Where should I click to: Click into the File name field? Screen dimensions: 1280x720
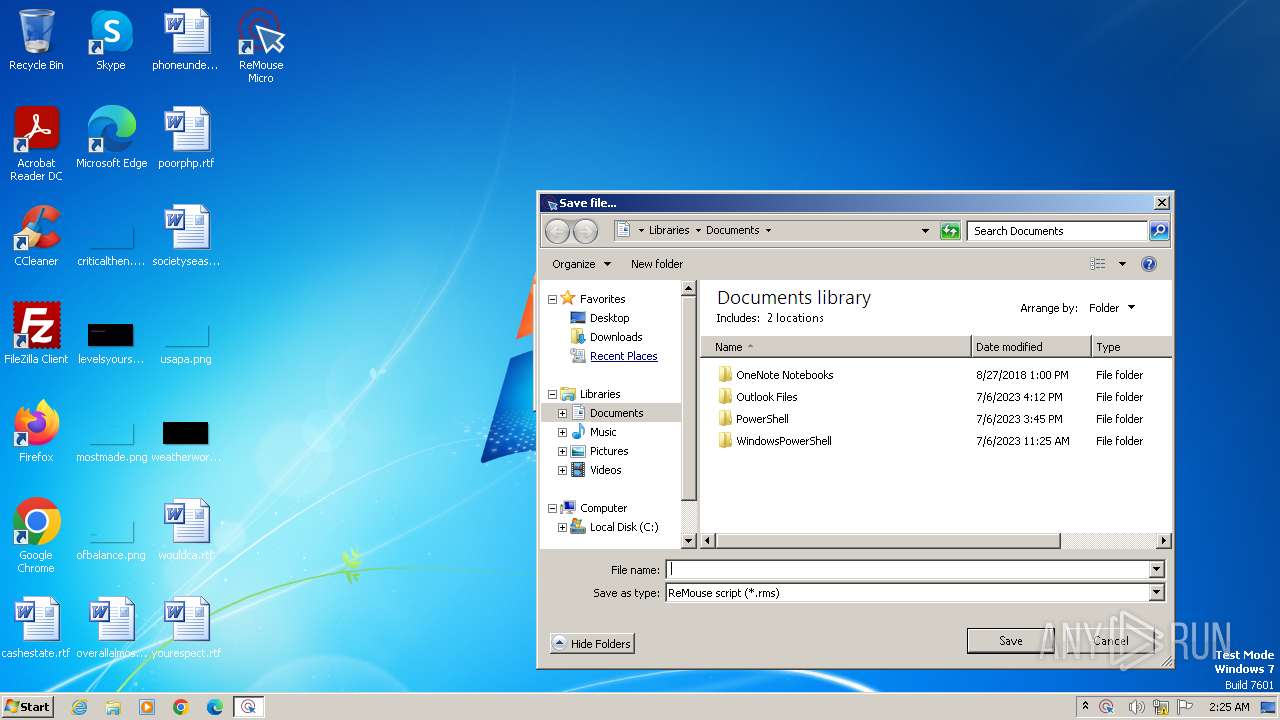tap(907, 570)
